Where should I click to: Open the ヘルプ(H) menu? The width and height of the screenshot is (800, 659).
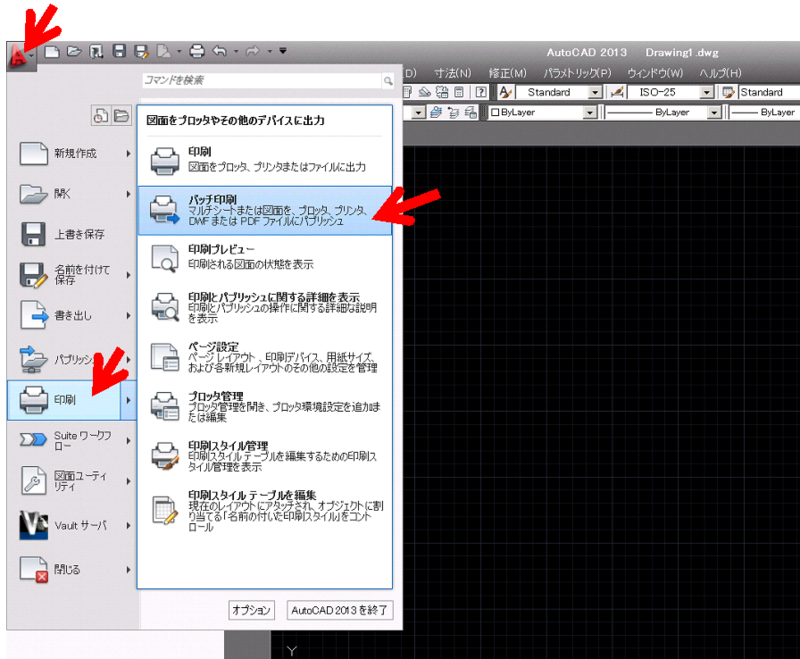click(x=720, y=73)
